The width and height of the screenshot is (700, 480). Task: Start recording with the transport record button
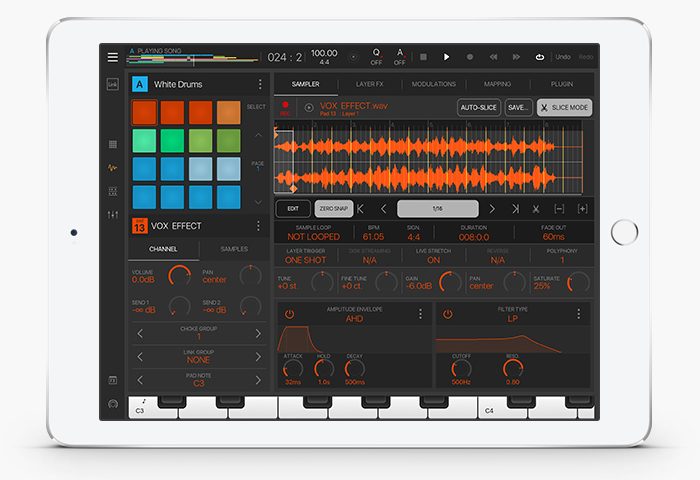tap(470, 57)
